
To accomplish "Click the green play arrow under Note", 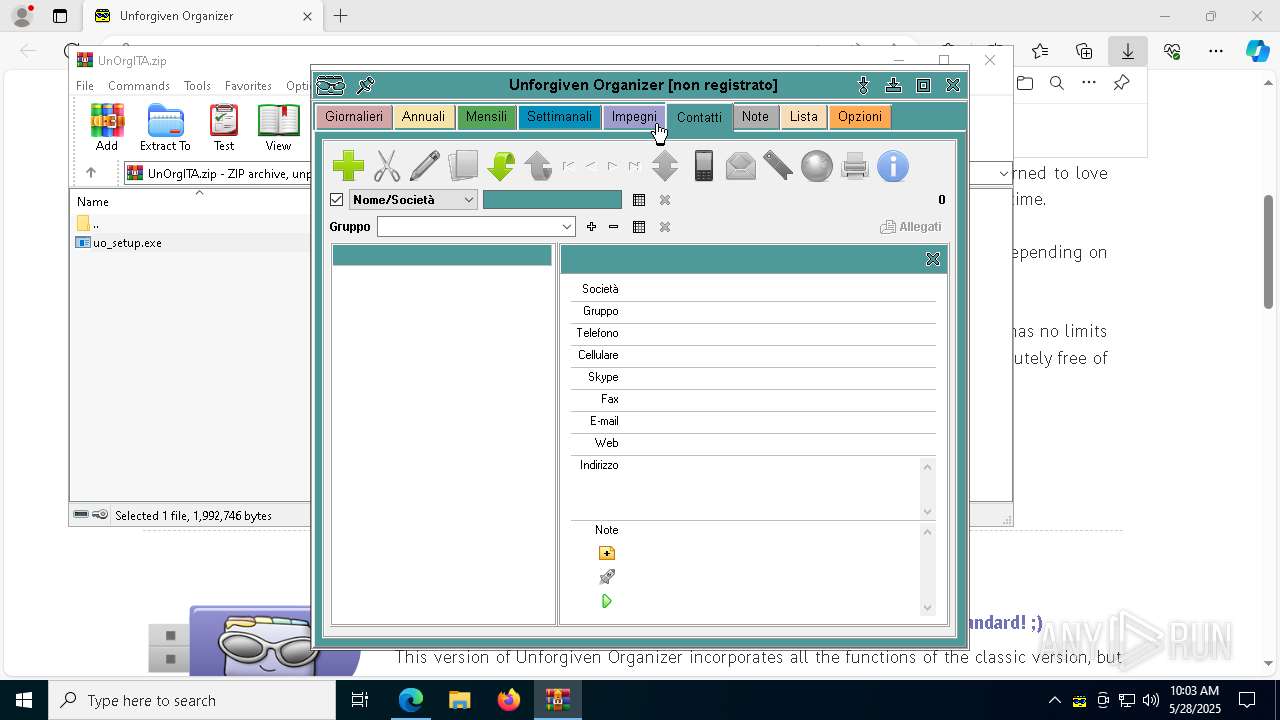I will [607, 601].
